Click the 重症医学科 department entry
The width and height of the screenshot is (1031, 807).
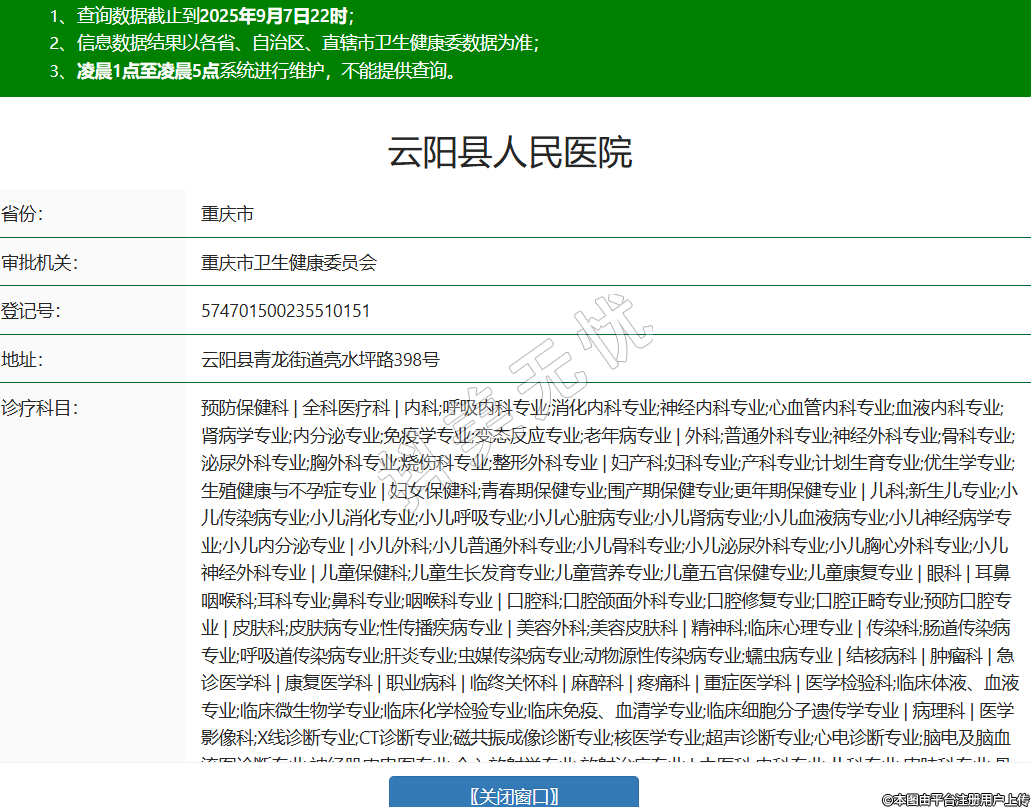coord(747,683)
